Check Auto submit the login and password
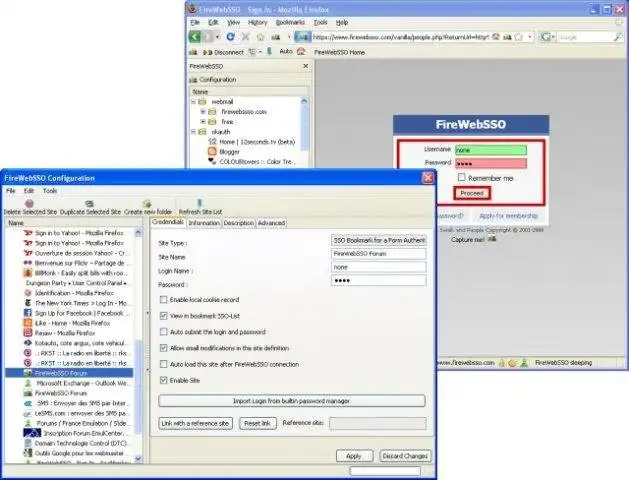This screenshot has height=480, width=629. click(163, 332)
